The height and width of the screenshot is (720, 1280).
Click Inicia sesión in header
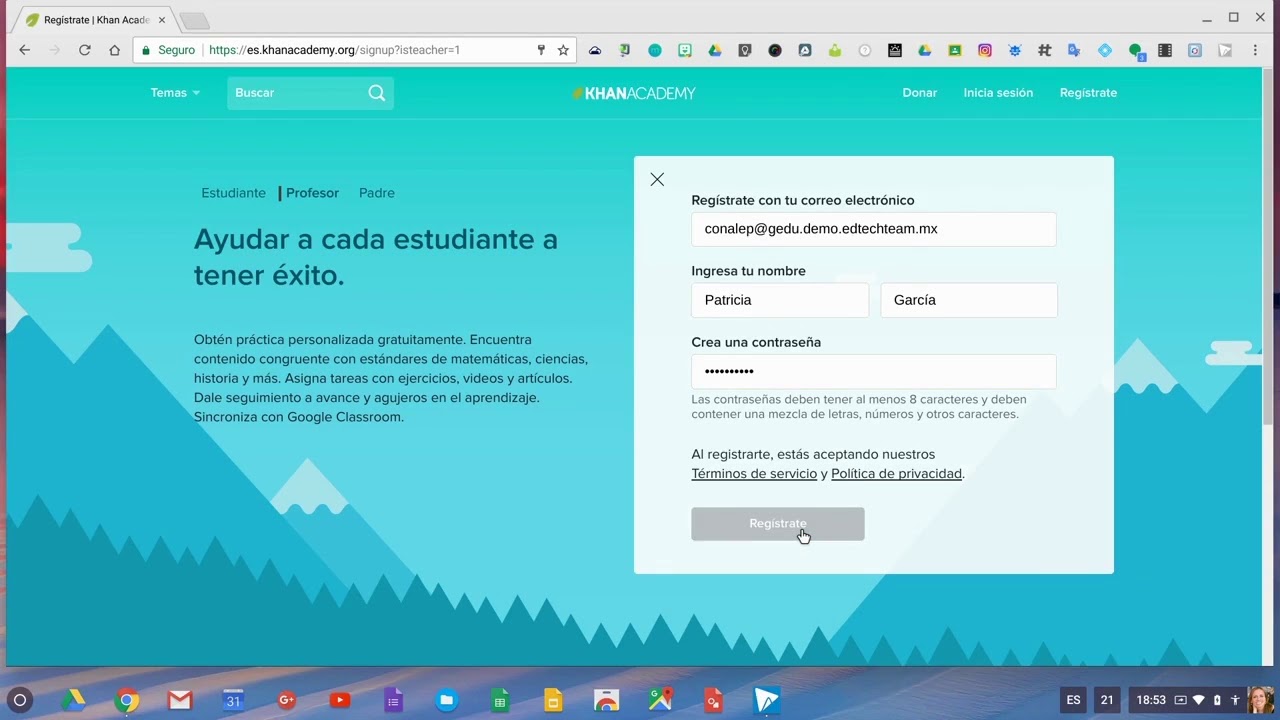(998, 93)
